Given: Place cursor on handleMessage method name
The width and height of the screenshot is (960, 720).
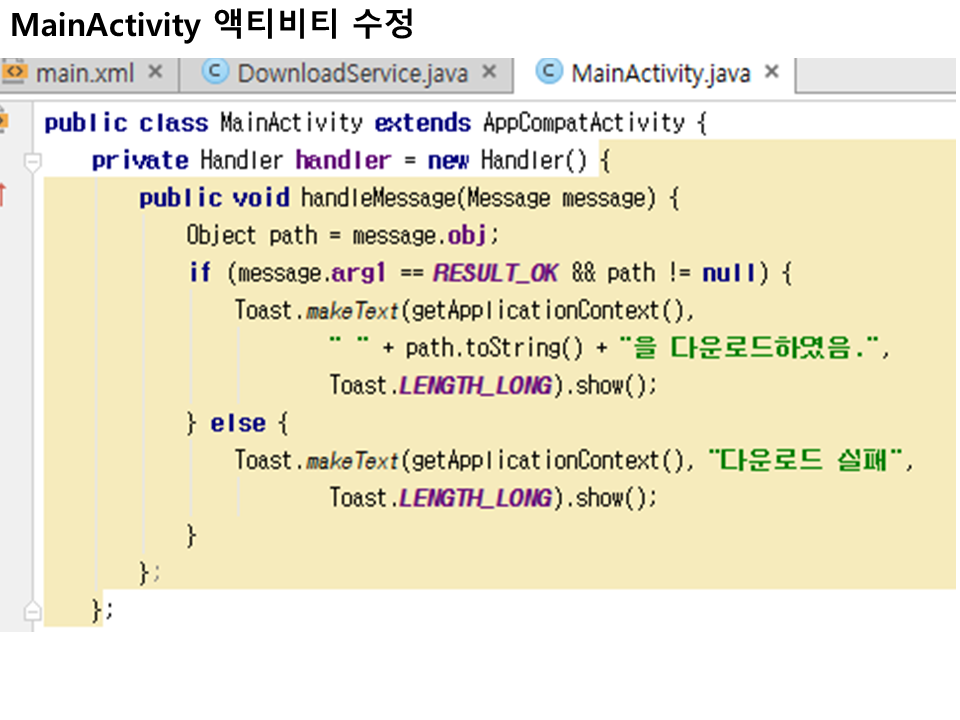Looking at the screenshot, I should point(377,198).
